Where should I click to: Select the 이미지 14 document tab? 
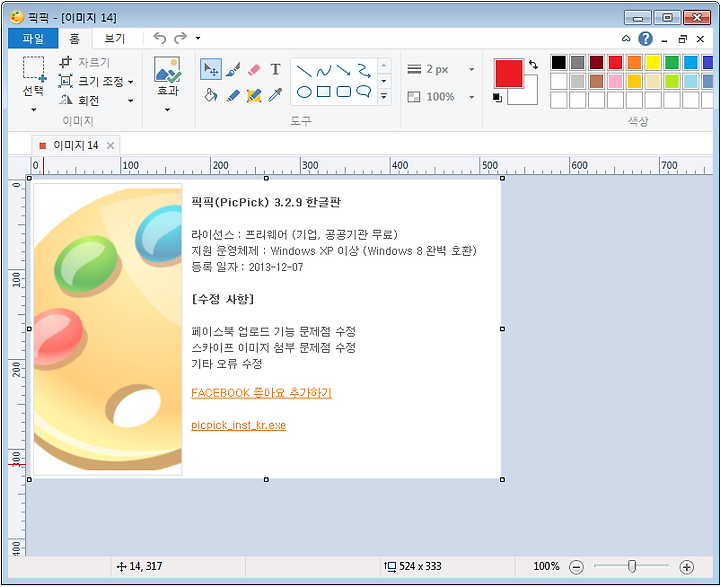(76, 146)
